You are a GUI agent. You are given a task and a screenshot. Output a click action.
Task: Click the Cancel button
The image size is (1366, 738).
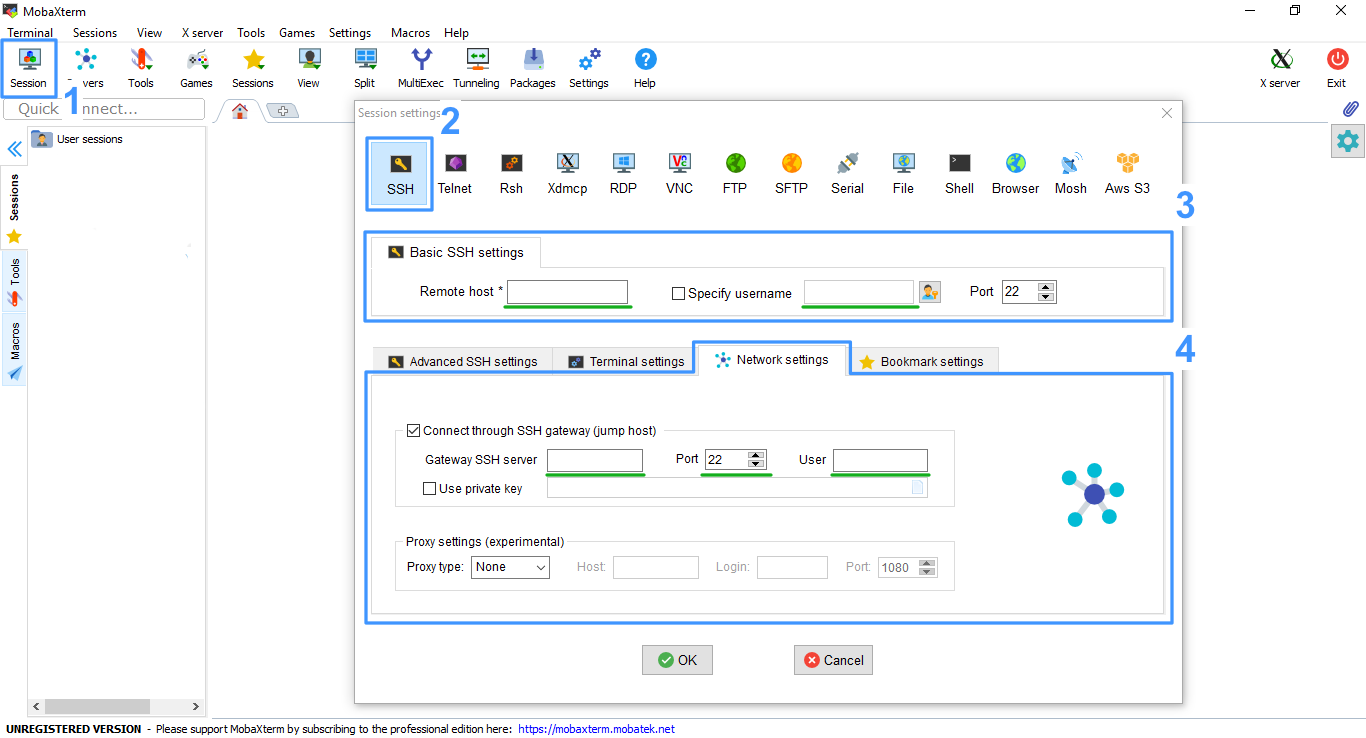click(833, 660)
